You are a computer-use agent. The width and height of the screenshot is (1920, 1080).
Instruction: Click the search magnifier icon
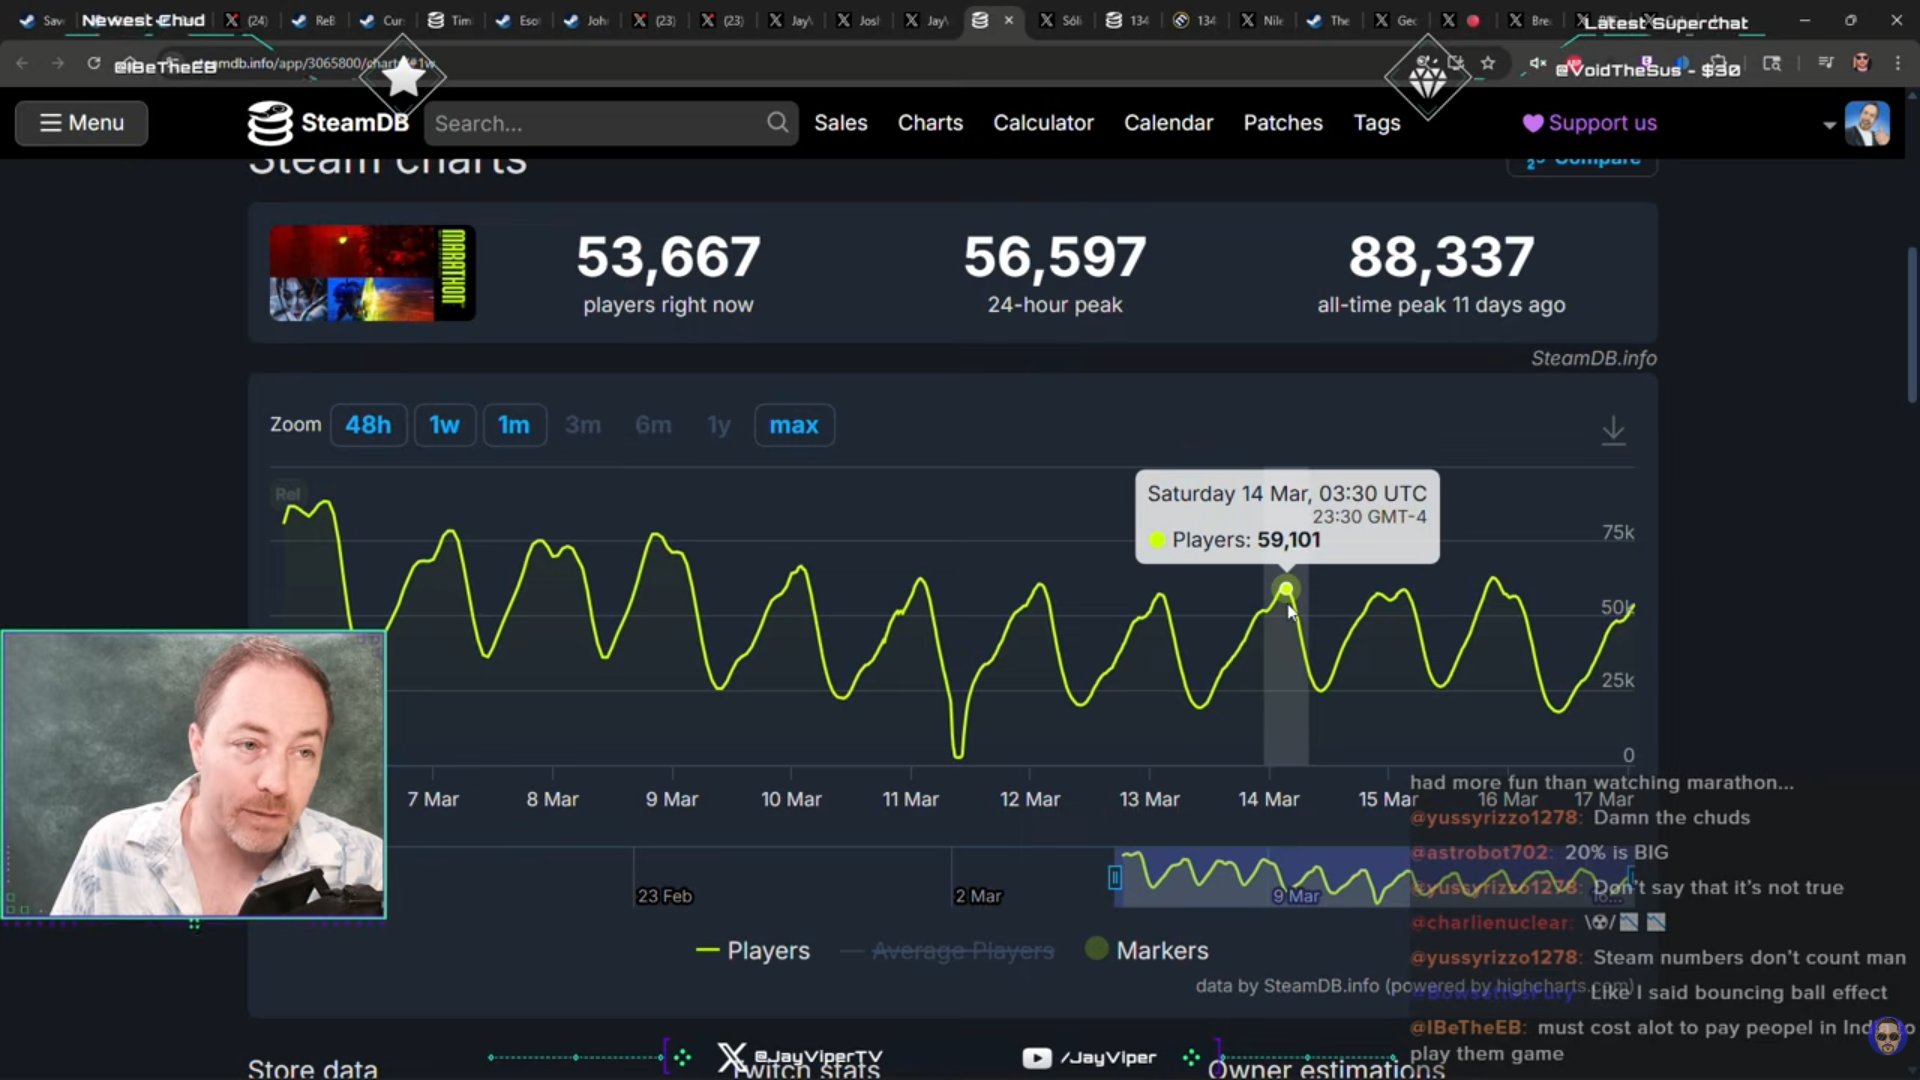(x=777, y=123)
